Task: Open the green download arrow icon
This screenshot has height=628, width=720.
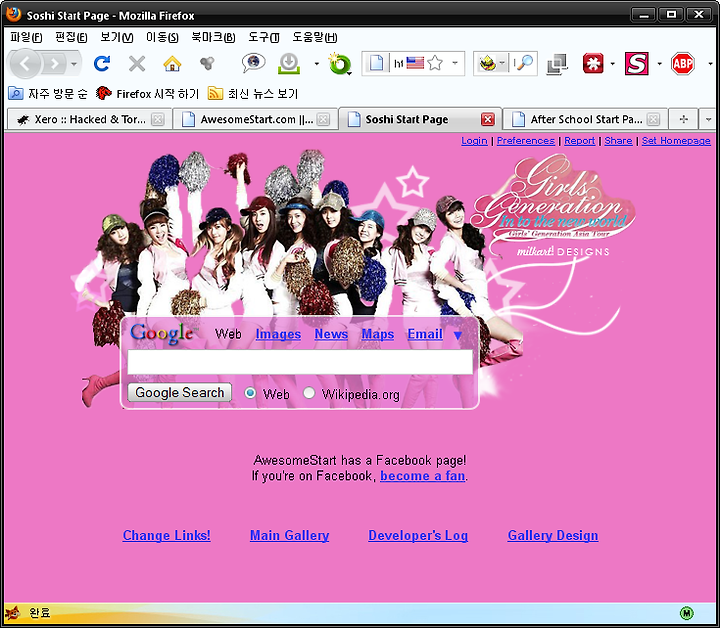Action: pyautogui.click(x=289, y=63)
